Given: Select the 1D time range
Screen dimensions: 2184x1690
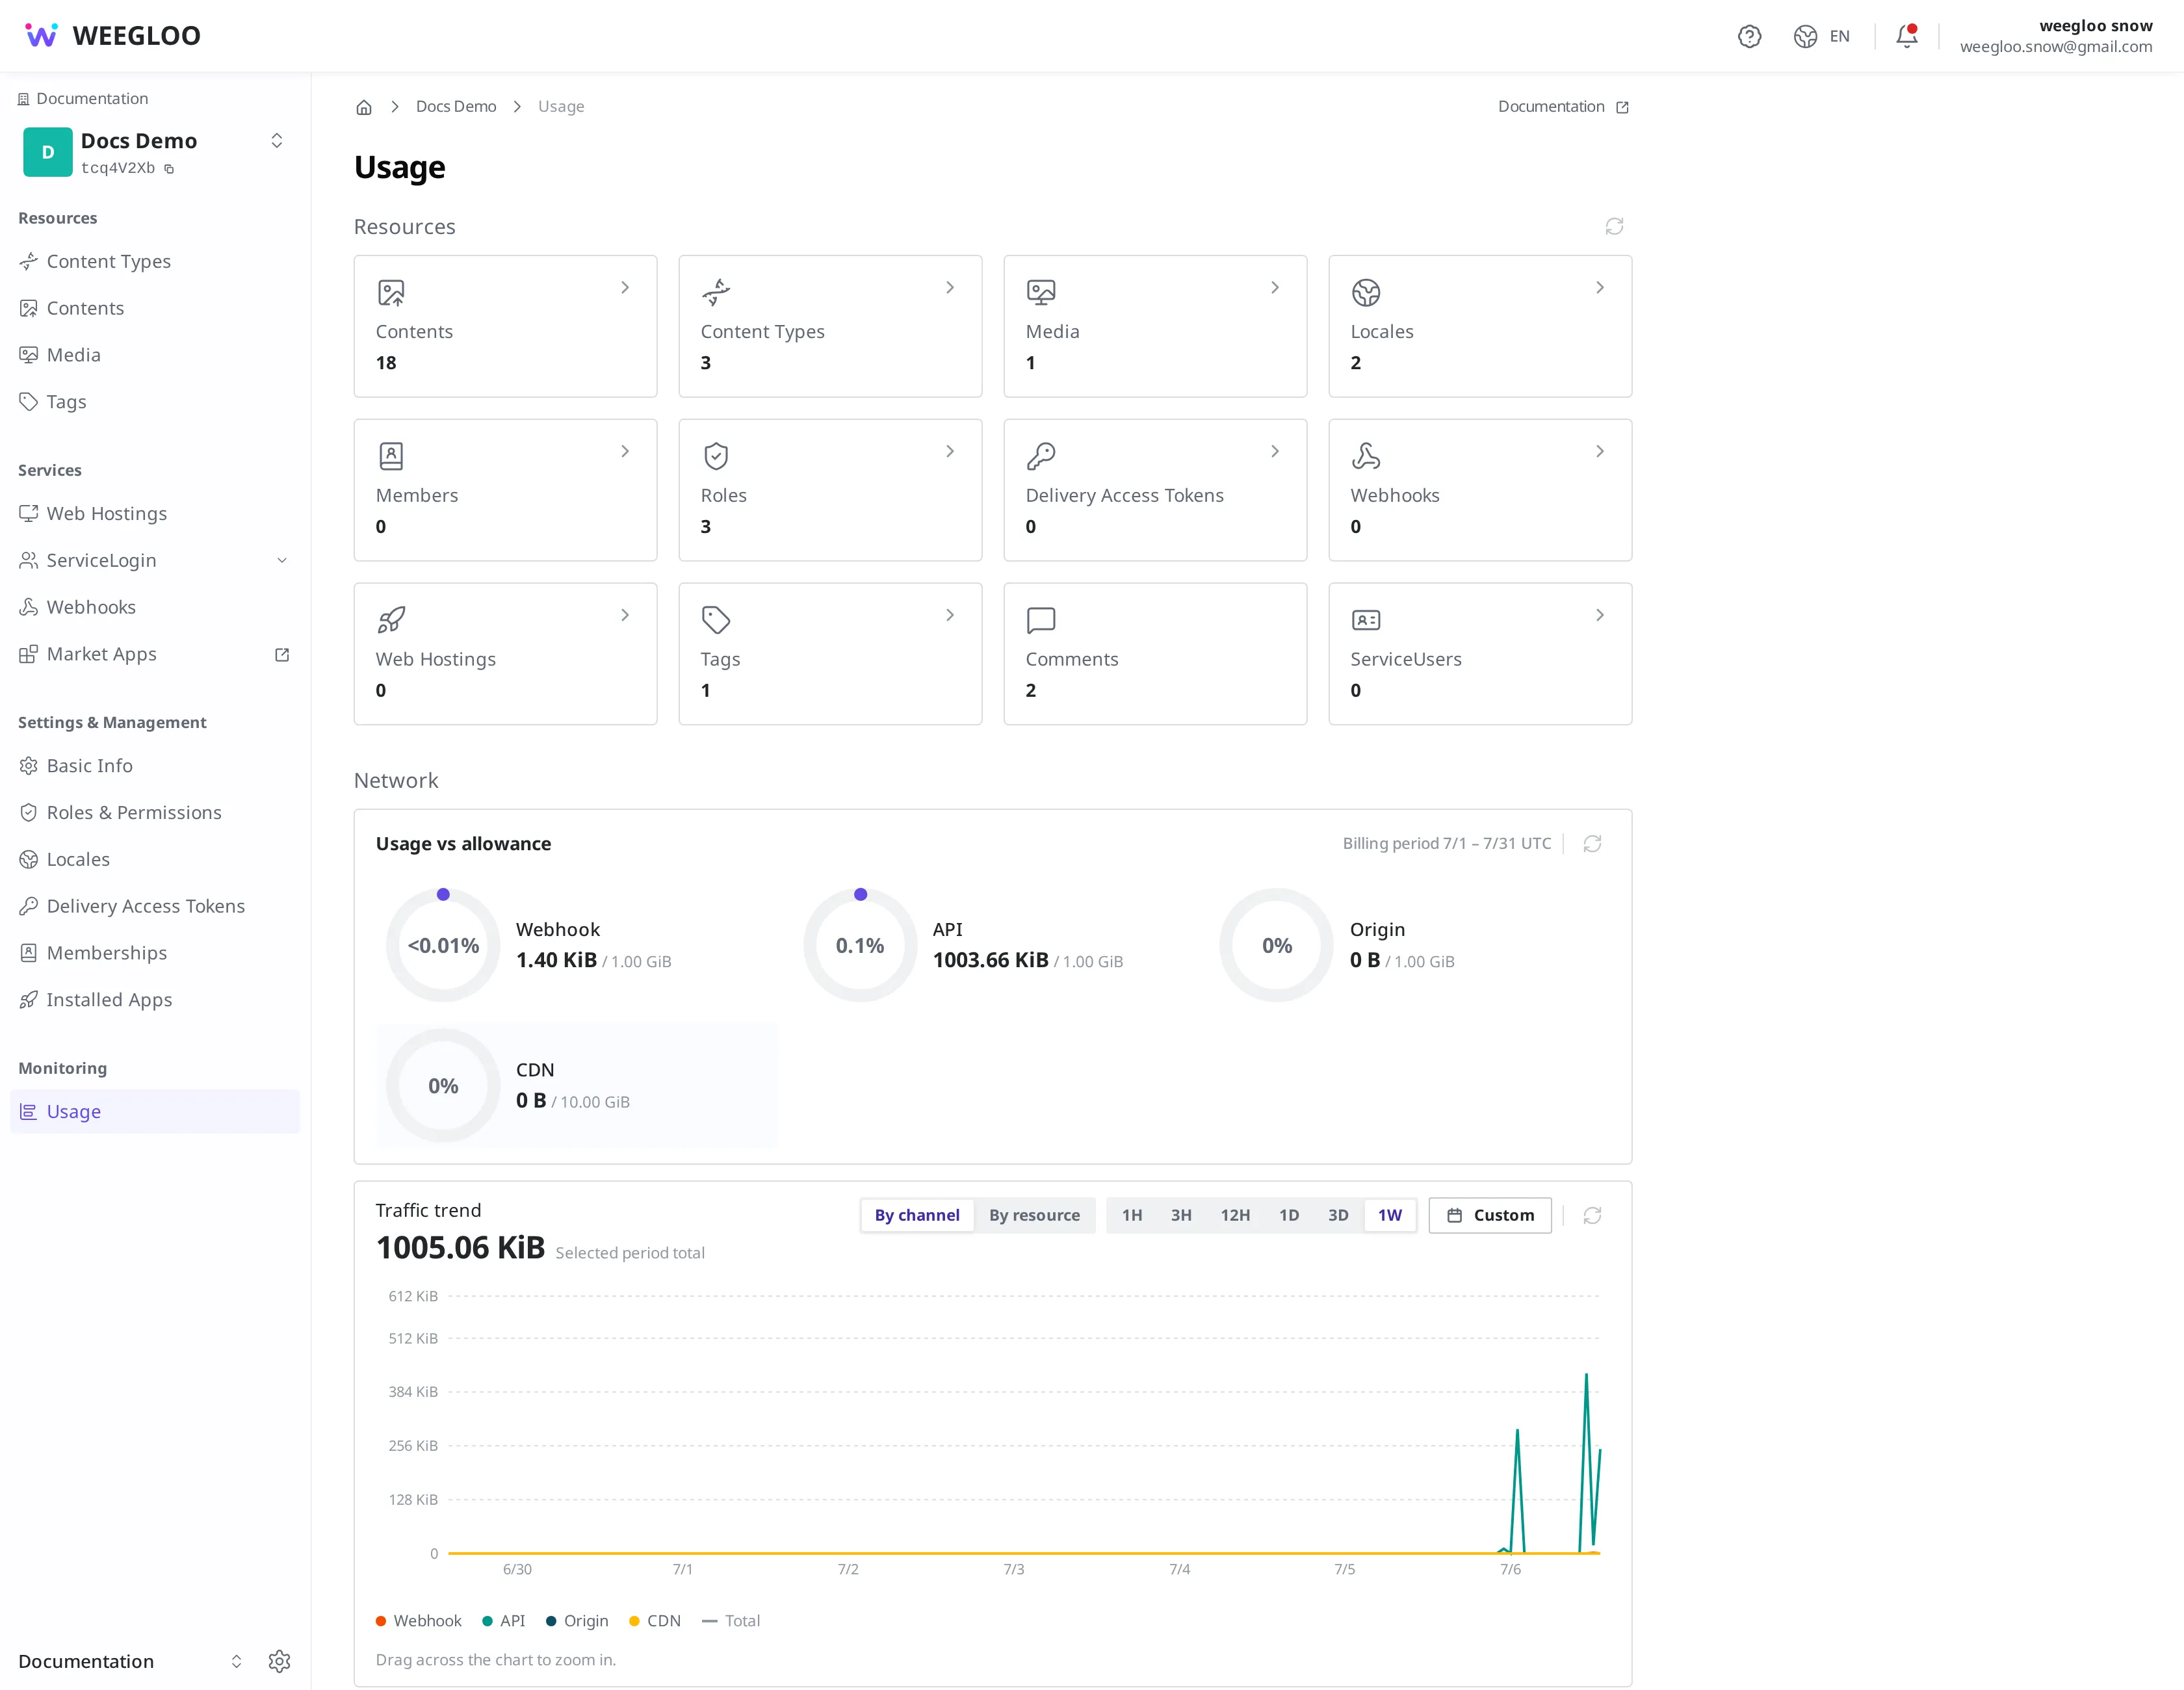Looking at the screenshot, I should (x=1289, y=1215).
